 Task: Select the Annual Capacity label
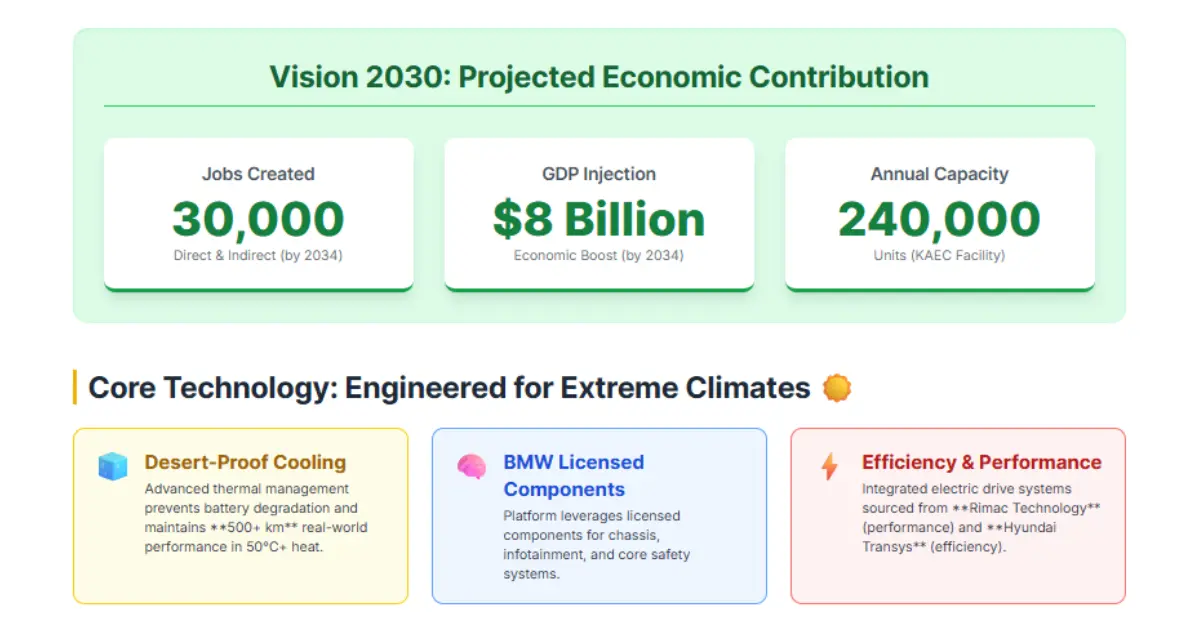(x=939, y=174)
